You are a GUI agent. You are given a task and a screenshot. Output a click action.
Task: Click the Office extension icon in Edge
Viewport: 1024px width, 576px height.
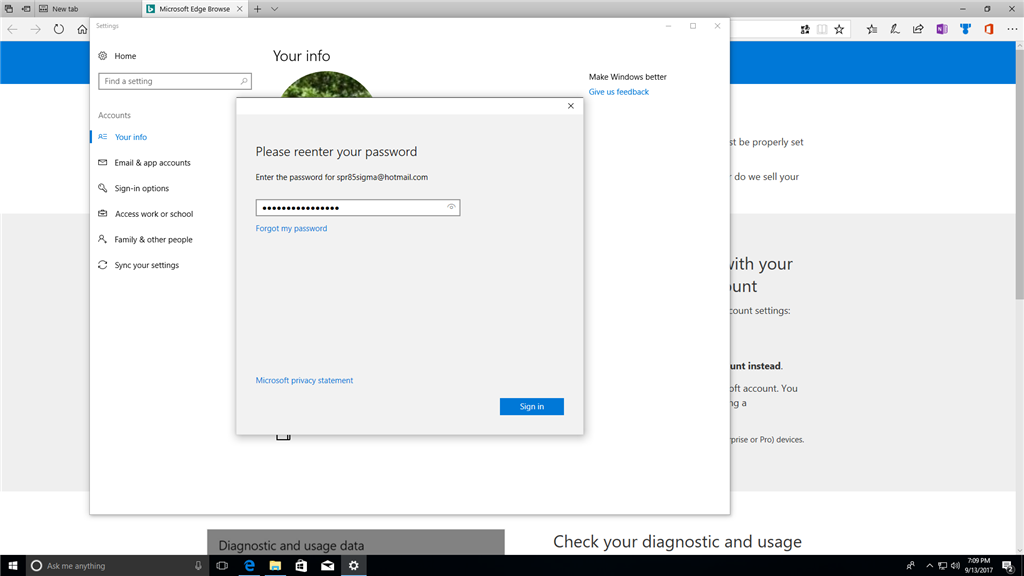coord(989,29)
